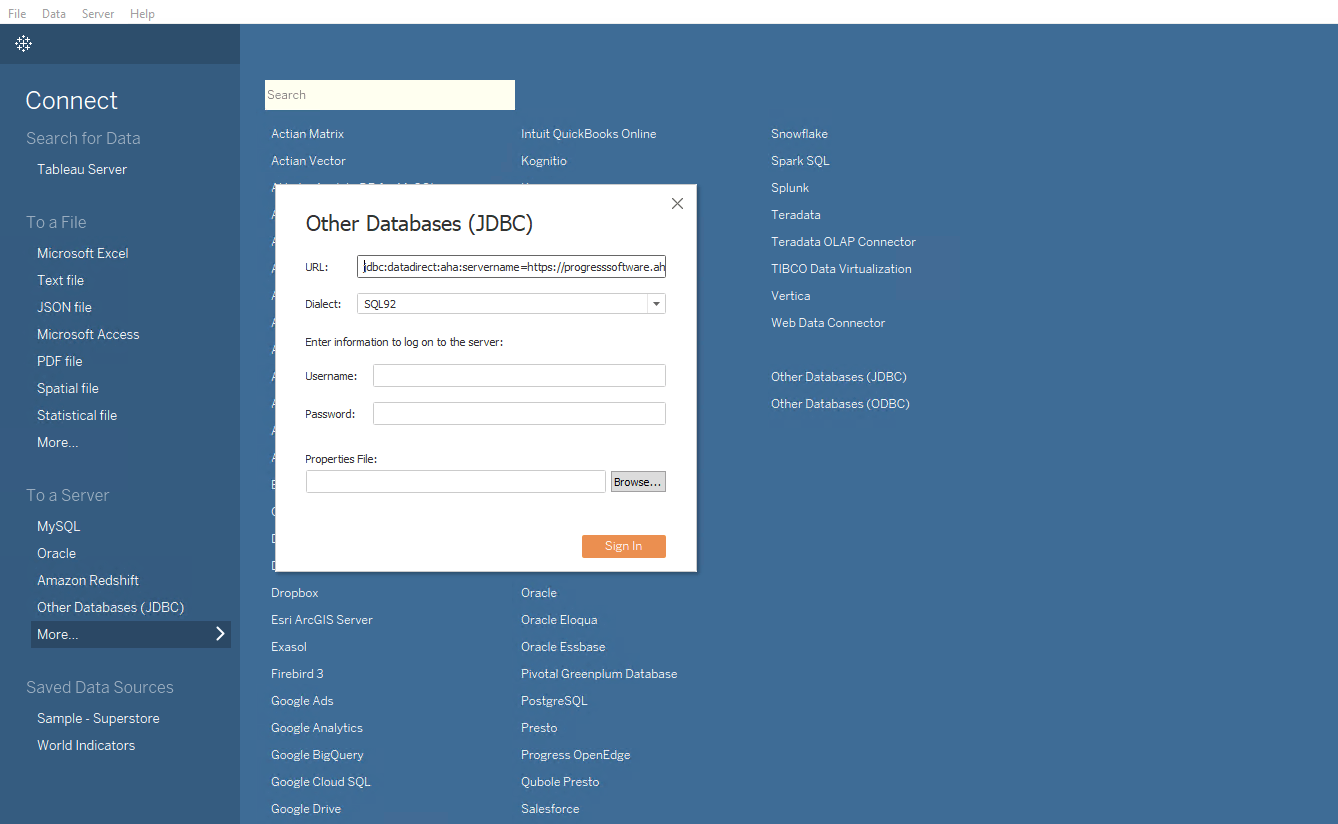
Task: Connect to a Microsoft Excel file
Action: (x=83, y=253)
